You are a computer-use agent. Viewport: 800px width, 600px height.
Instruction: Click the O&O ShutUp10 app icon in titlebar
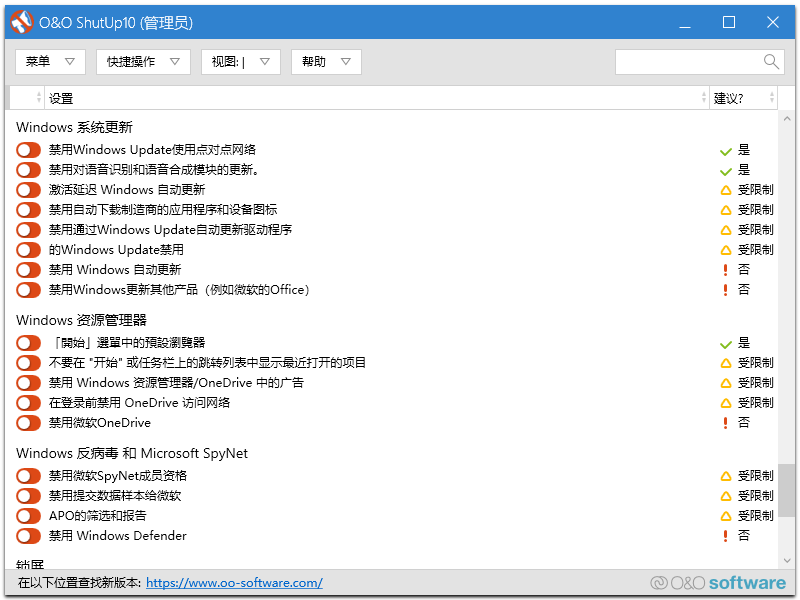click(21, 21)
